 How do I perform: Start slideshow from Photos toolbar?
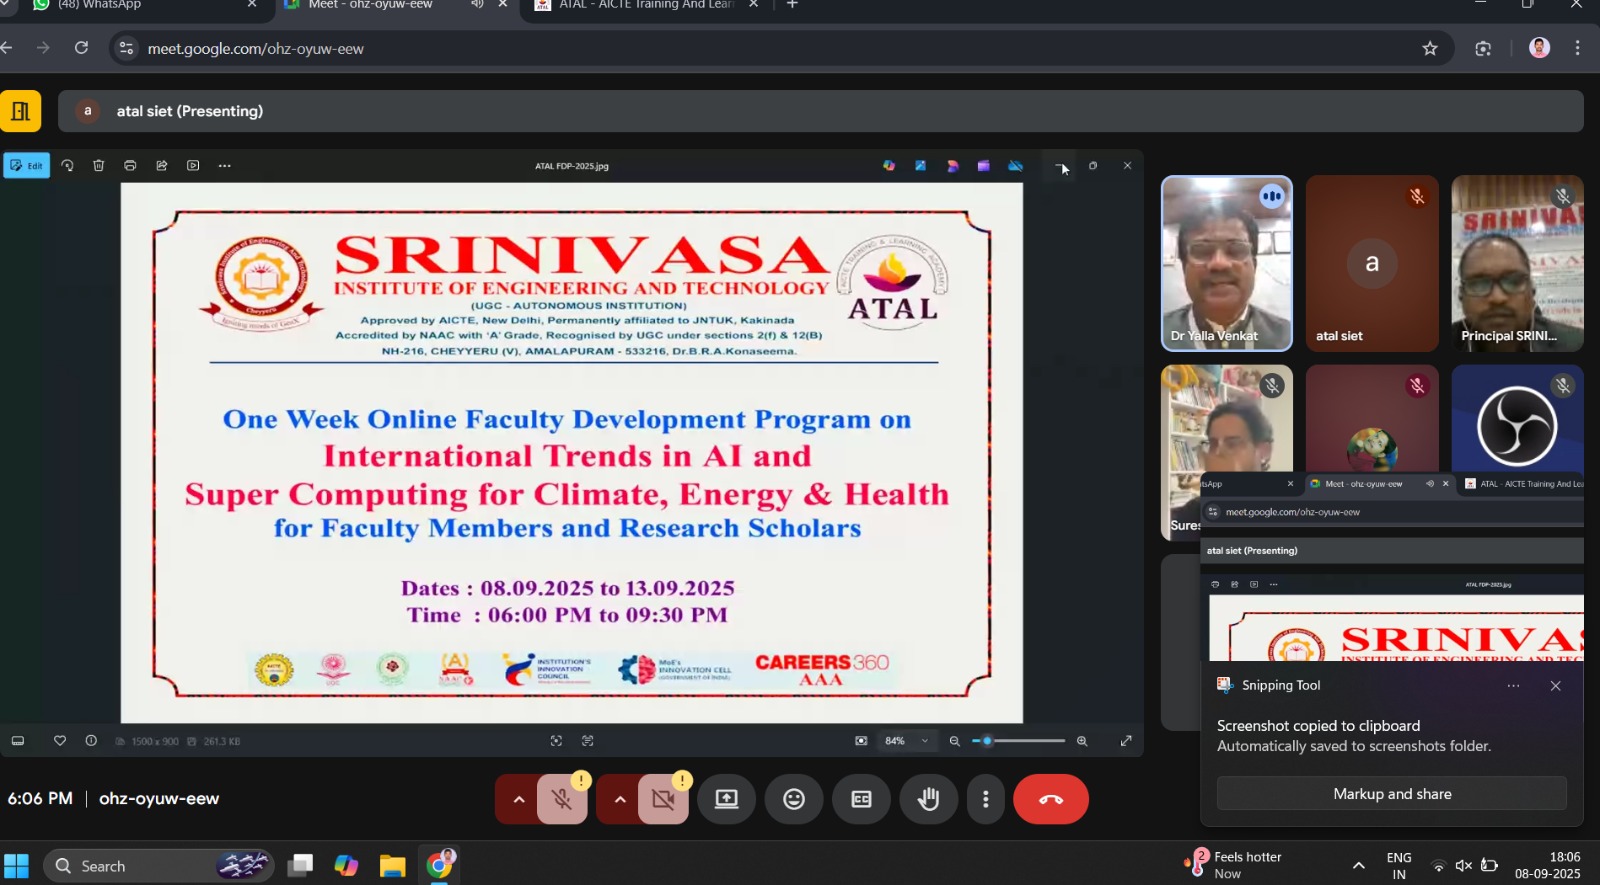pos(193,166)
